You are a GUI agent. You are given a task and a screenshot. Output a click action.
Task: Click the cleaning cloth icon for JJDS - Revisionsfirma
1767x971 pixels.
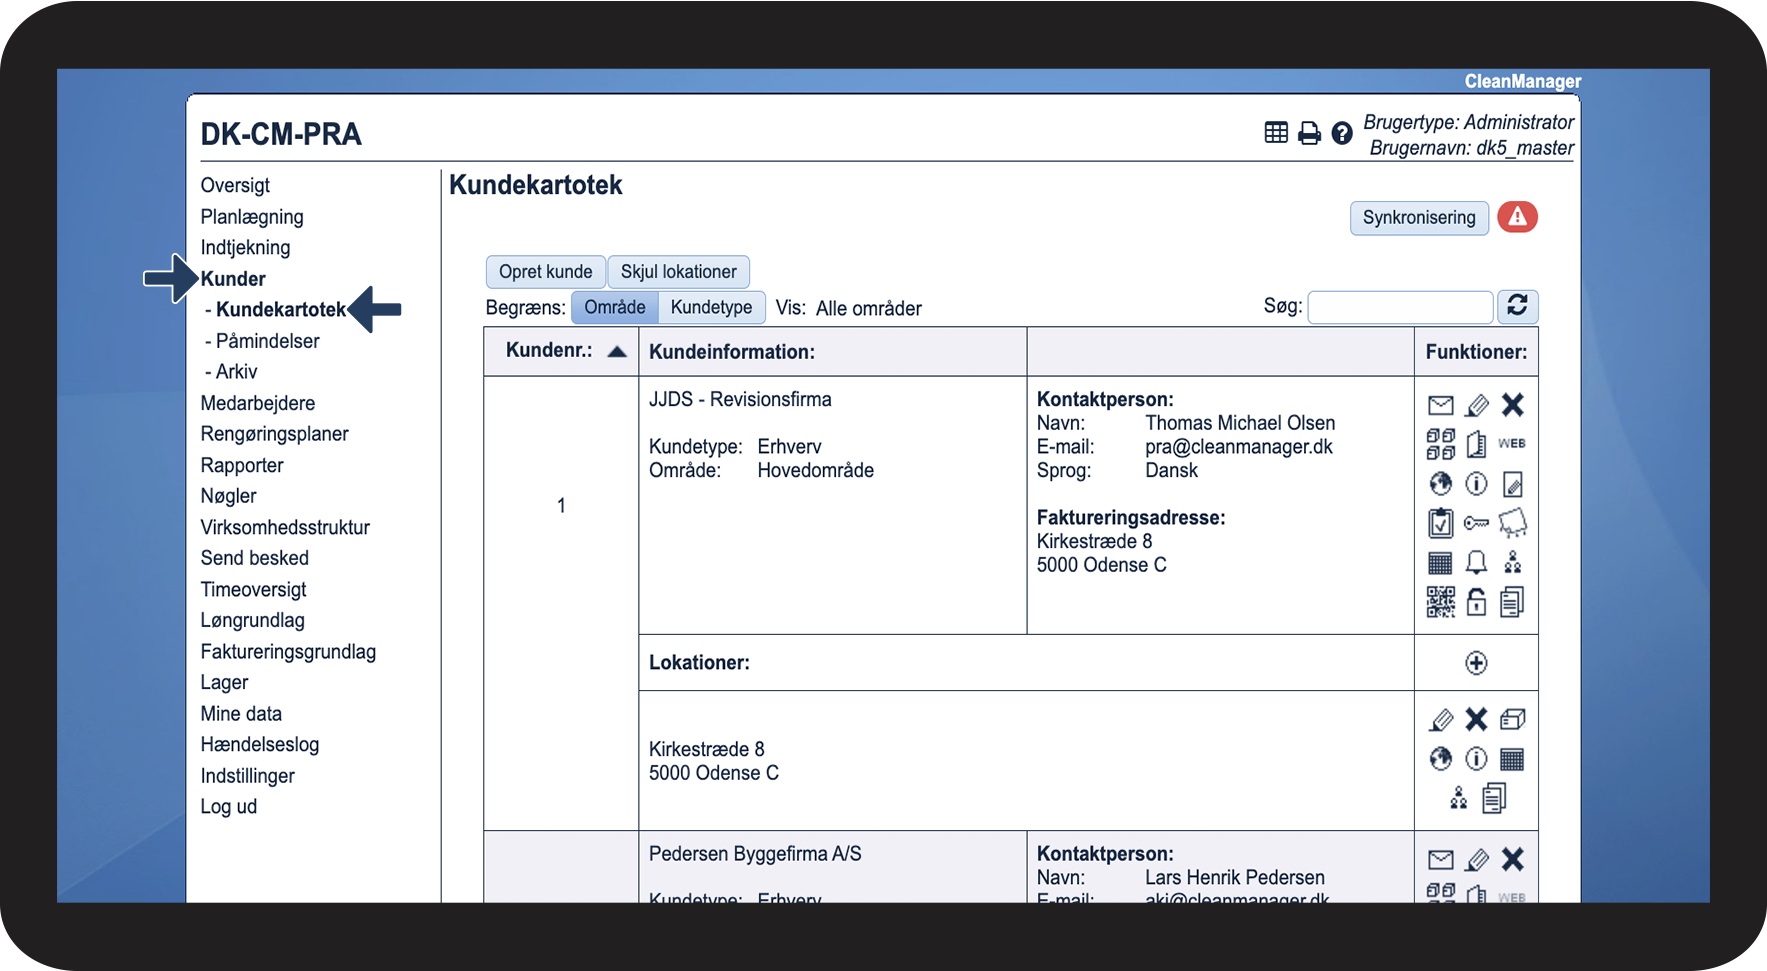coord(1513,522)
